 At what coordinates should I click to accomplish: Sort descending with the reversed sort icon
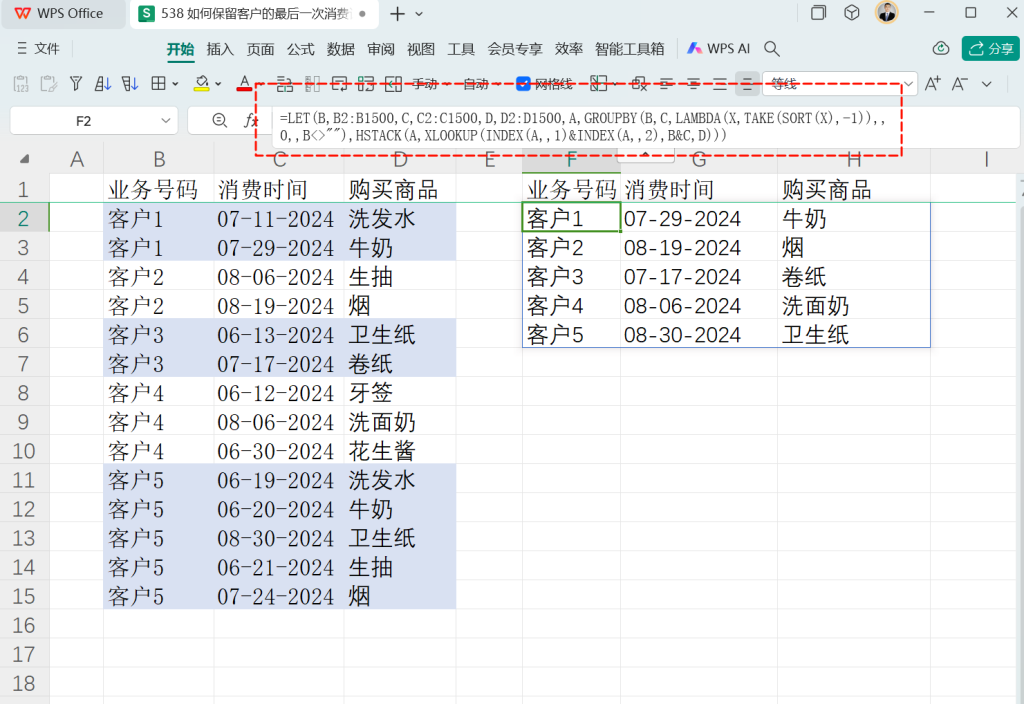[x=130, y=84]
